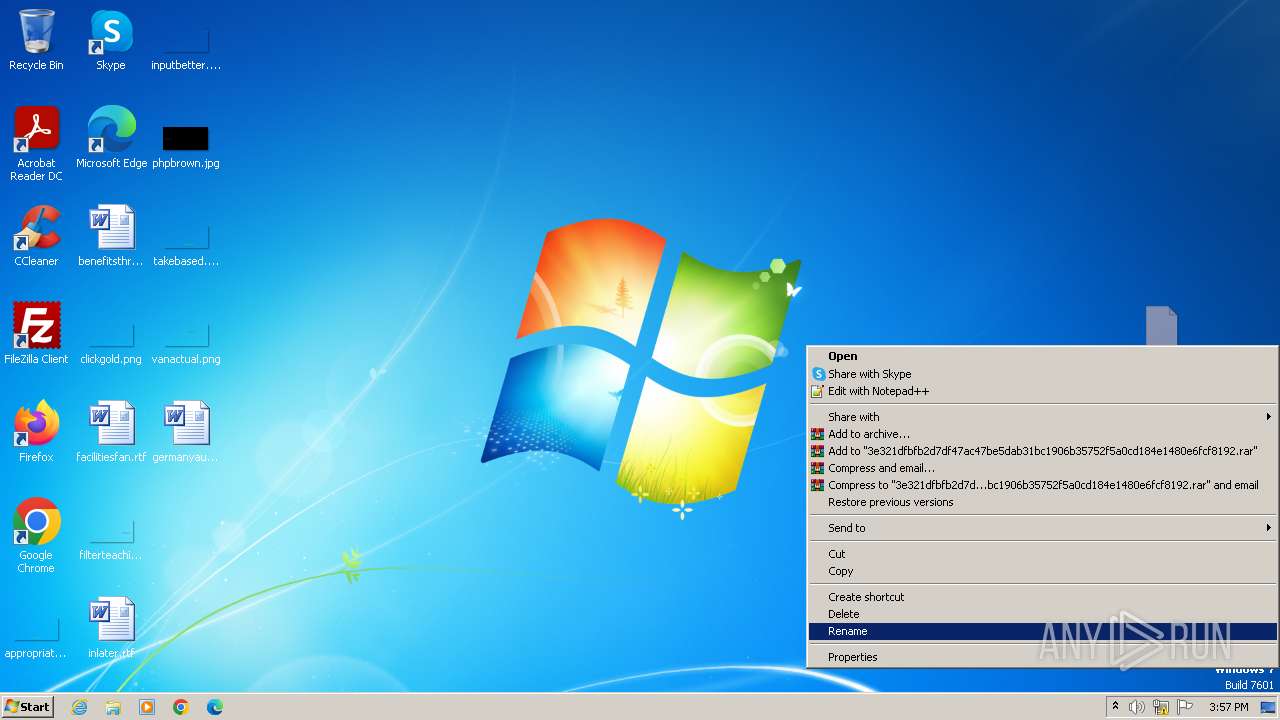Select the Microsoft Edge desktop shortcut

point(111,138)
